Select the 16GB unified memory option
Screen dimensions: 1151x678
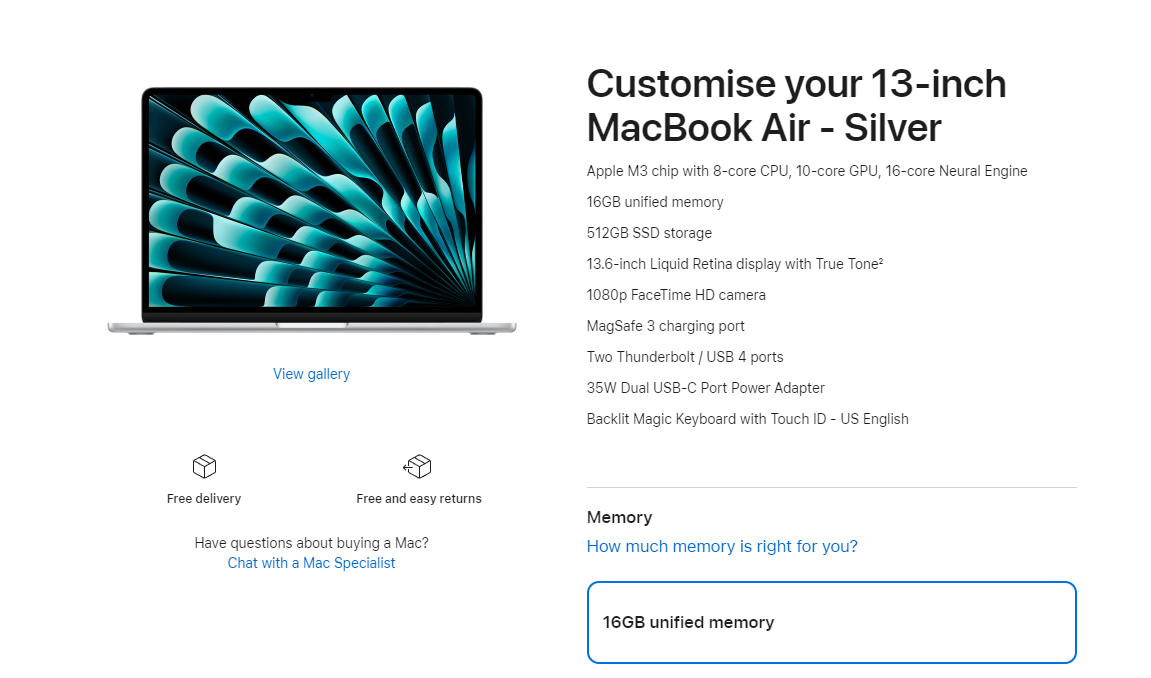tap(832, 622)
